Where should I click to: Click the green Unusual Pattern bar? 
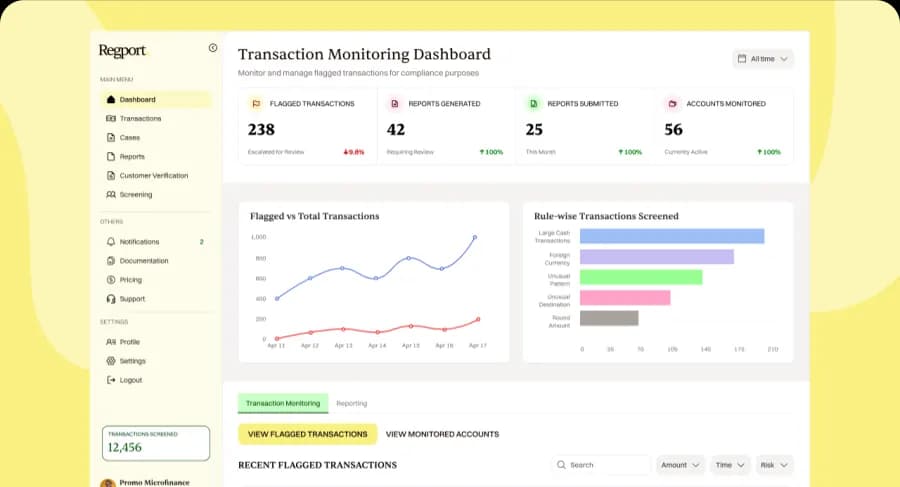[641, 277]
